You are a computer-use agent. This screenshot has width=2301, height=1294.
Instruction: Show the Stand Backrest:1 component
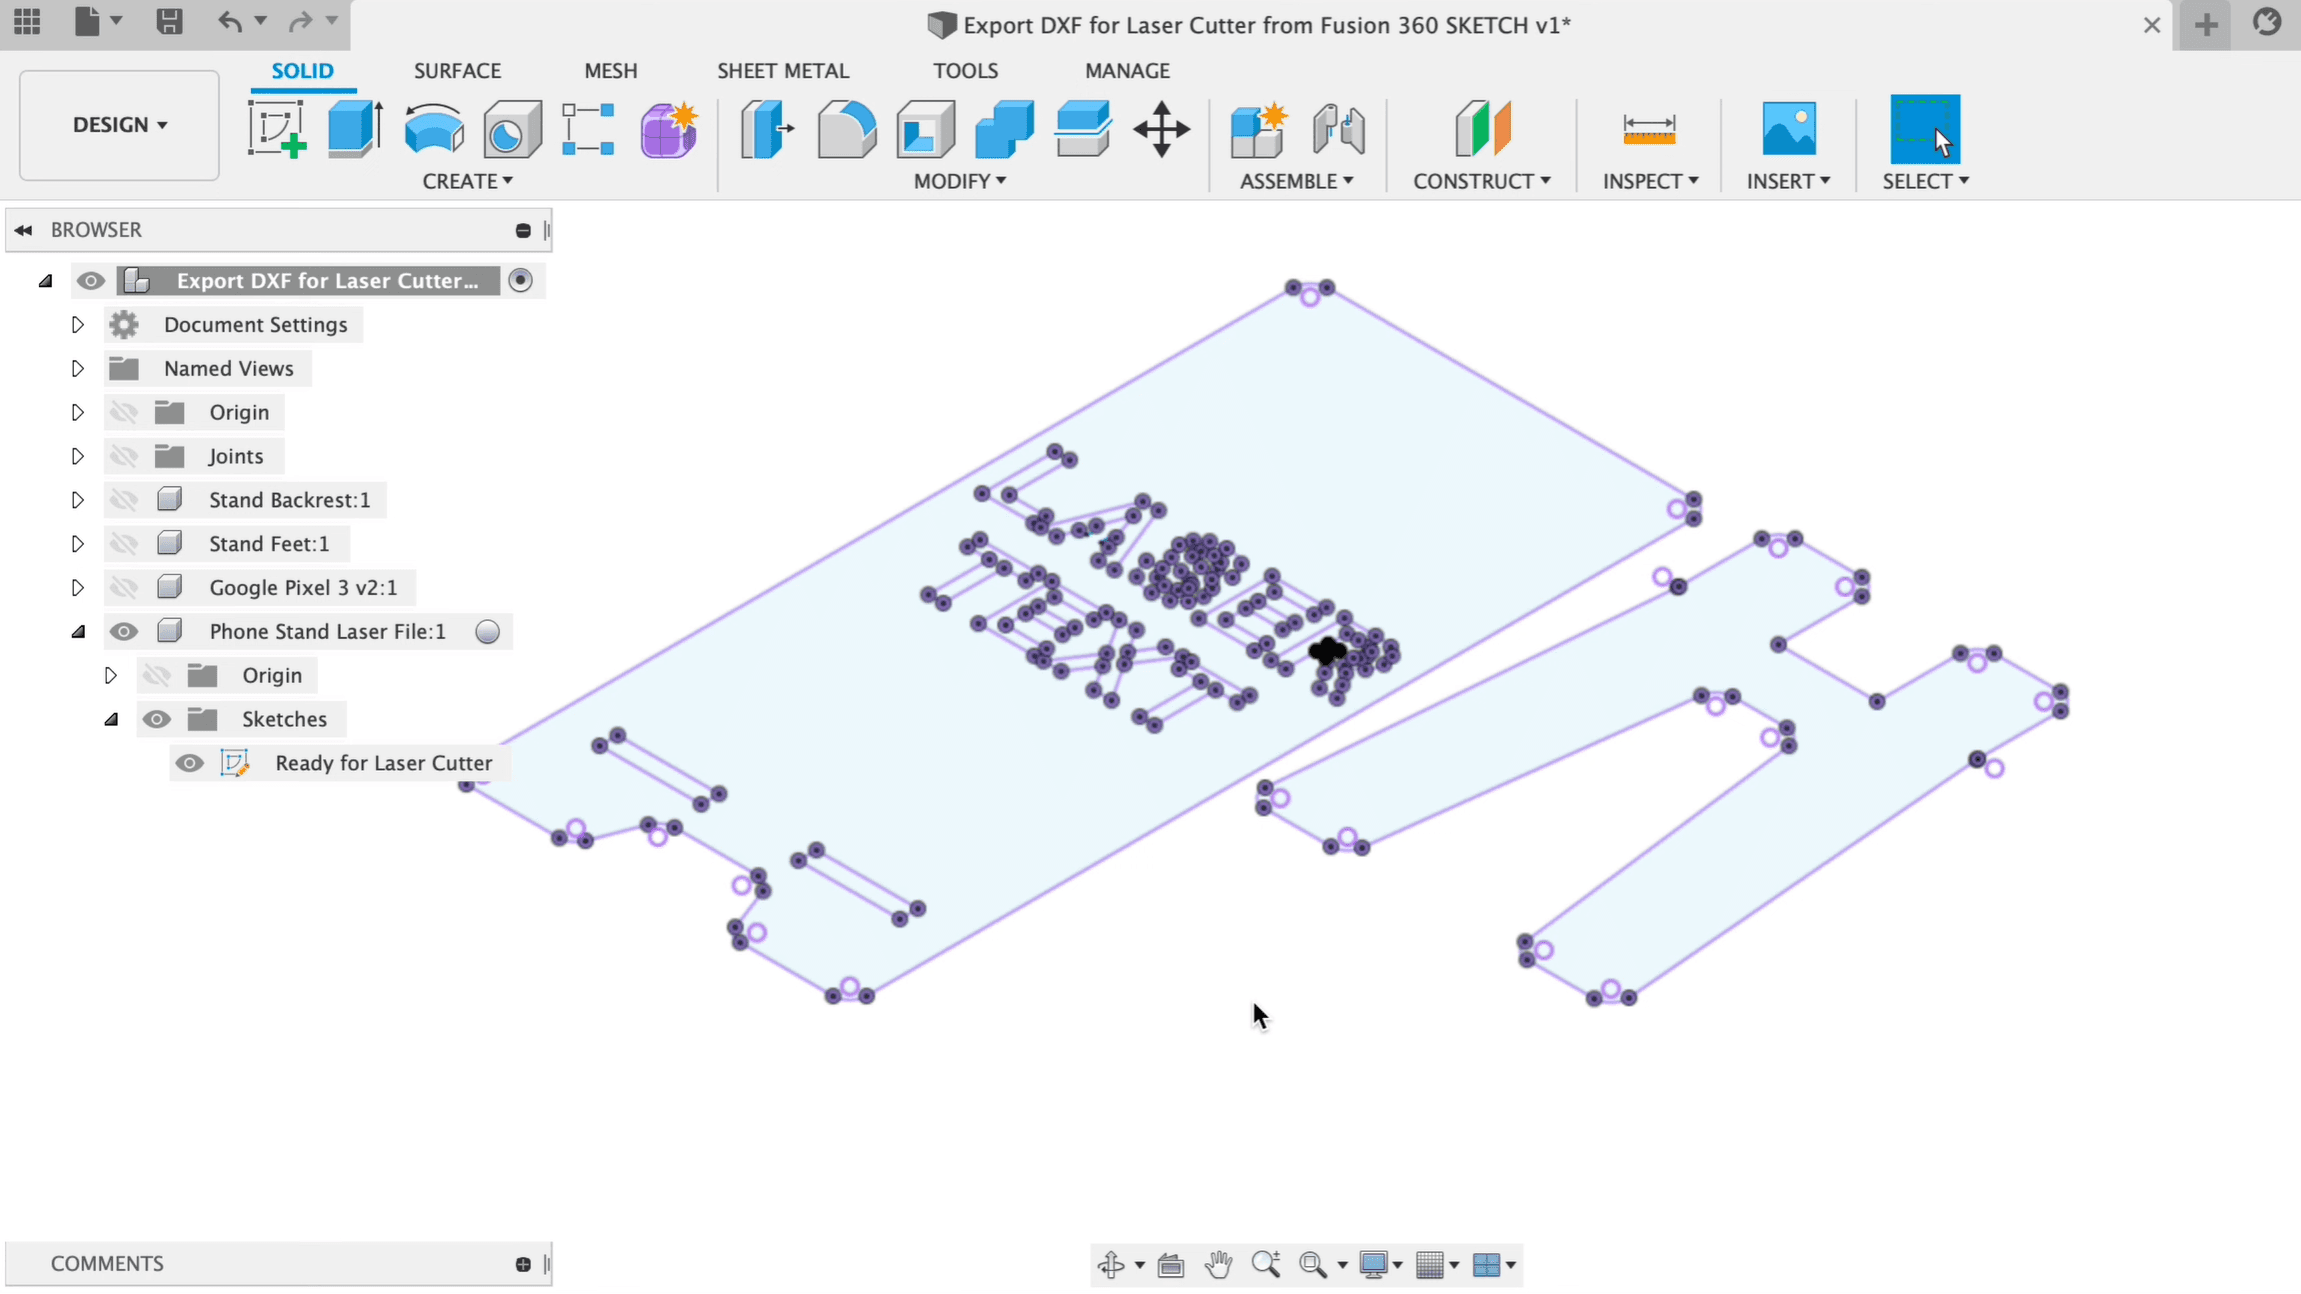point(124,500)
